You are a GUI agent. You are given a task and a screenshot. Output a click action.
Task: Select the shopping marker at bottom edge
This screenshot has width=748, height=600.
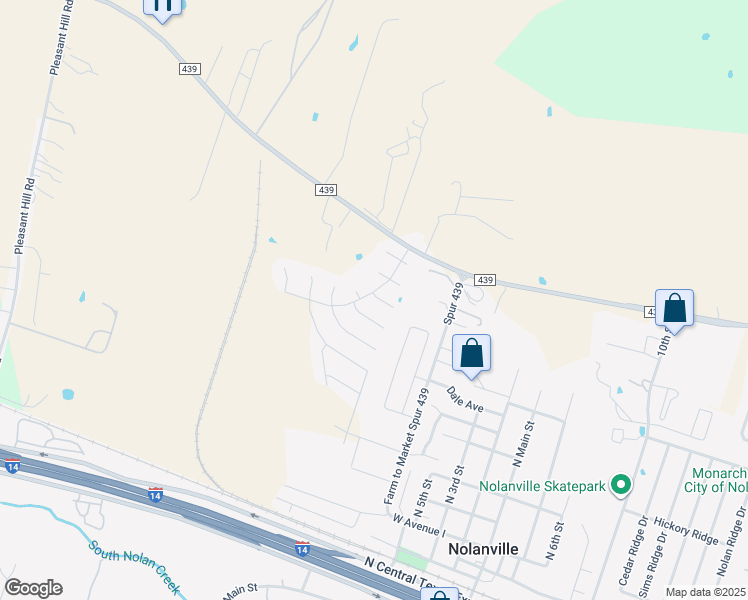(439, 594)
